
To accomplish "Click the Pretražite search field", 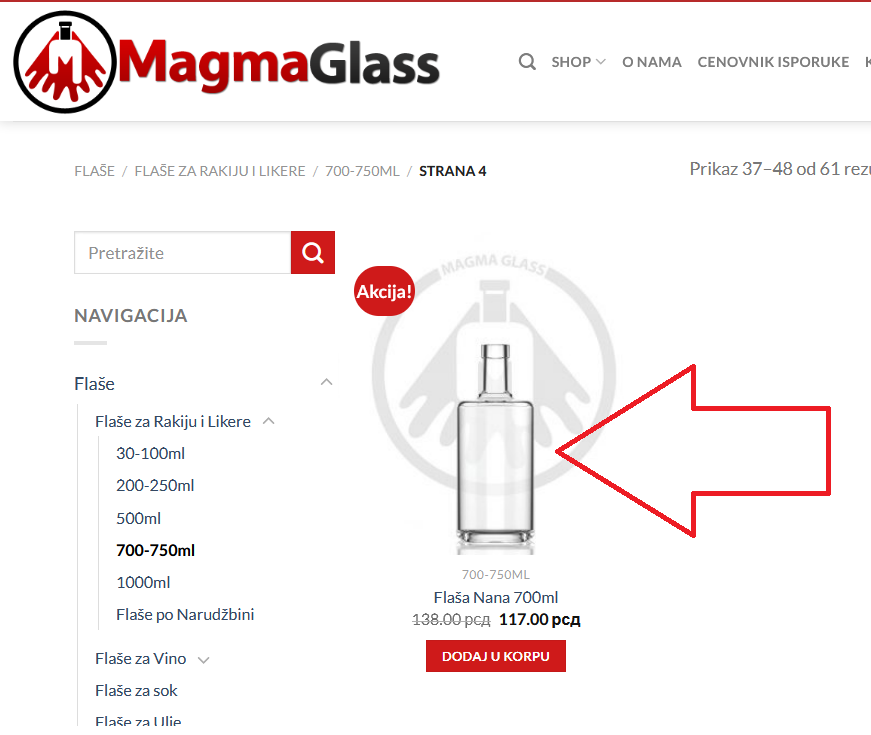I will click(183, 253).
